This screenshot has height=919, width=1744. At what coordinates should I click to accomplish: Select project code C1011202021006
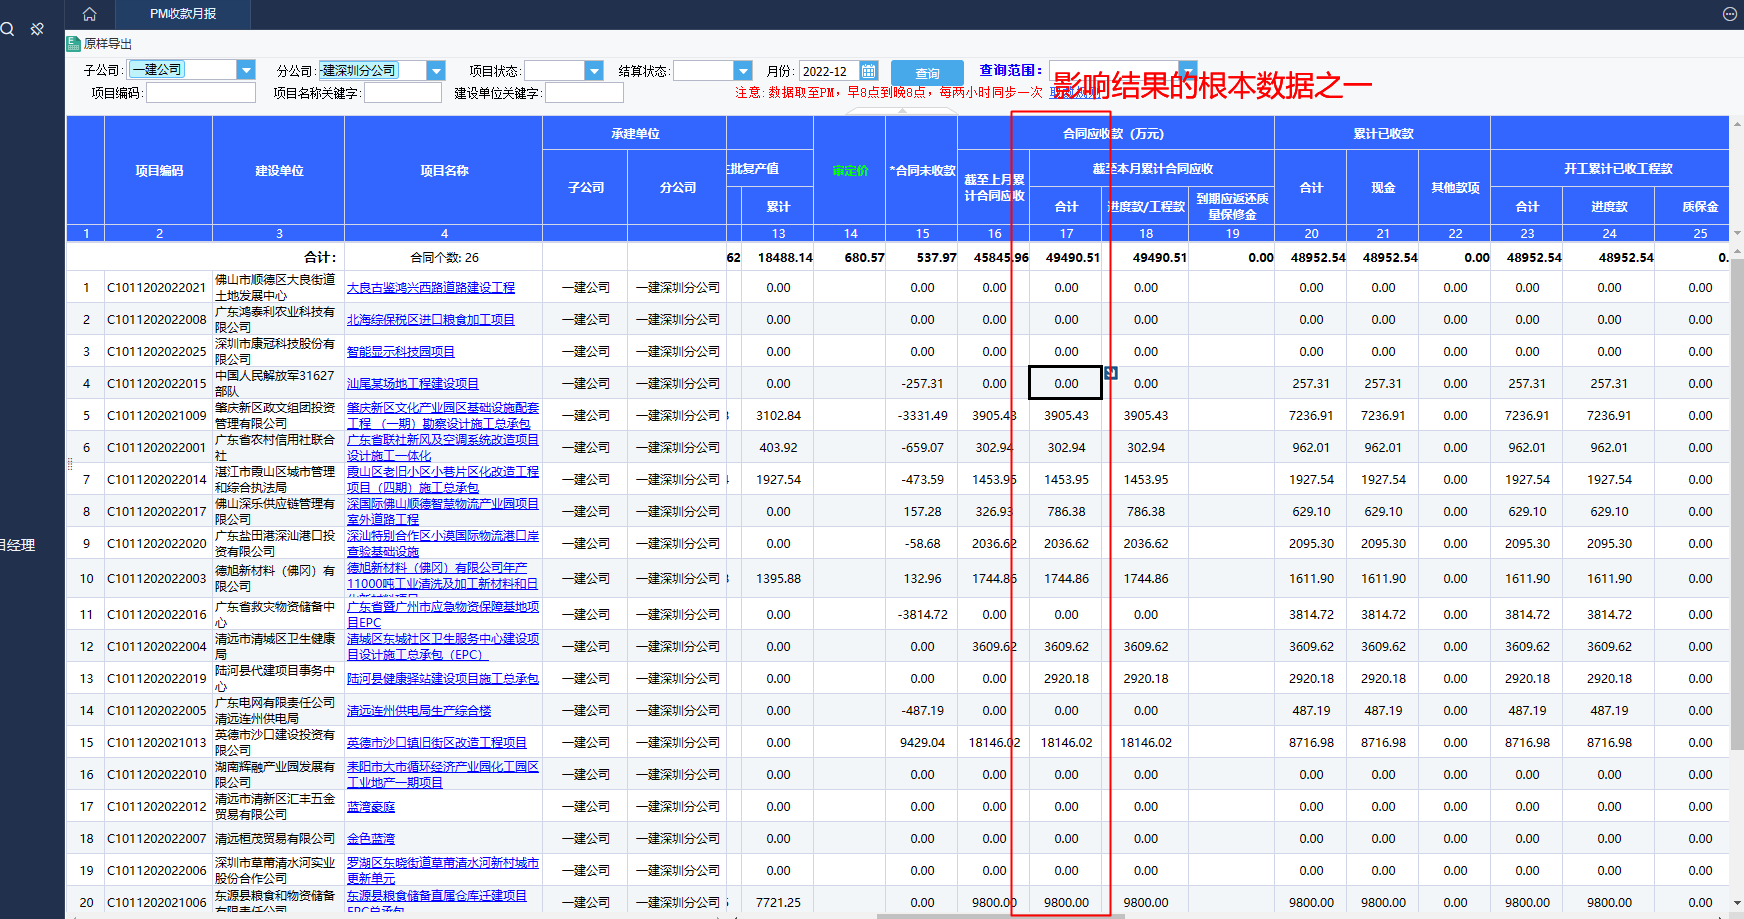coord(157,902)
